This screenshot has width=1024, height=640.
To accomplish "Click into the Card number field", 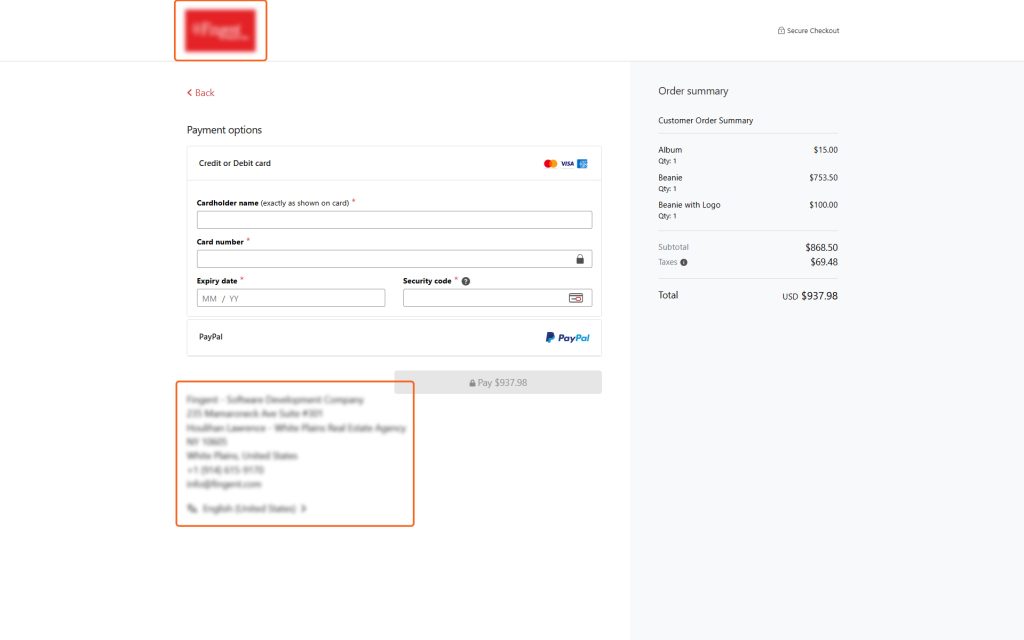I will pos(384,259).
